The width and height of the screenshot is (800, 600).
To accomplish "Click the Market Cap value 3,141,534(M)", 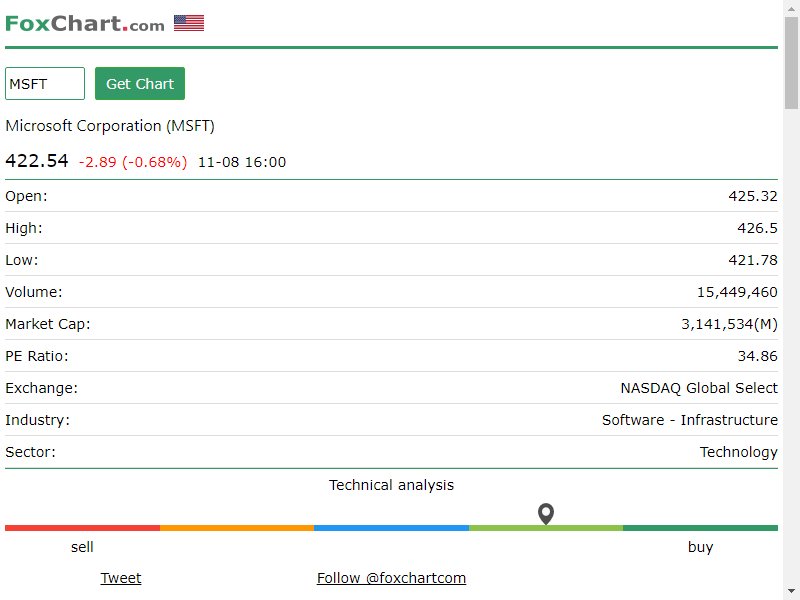I will (x=729, y=324).
